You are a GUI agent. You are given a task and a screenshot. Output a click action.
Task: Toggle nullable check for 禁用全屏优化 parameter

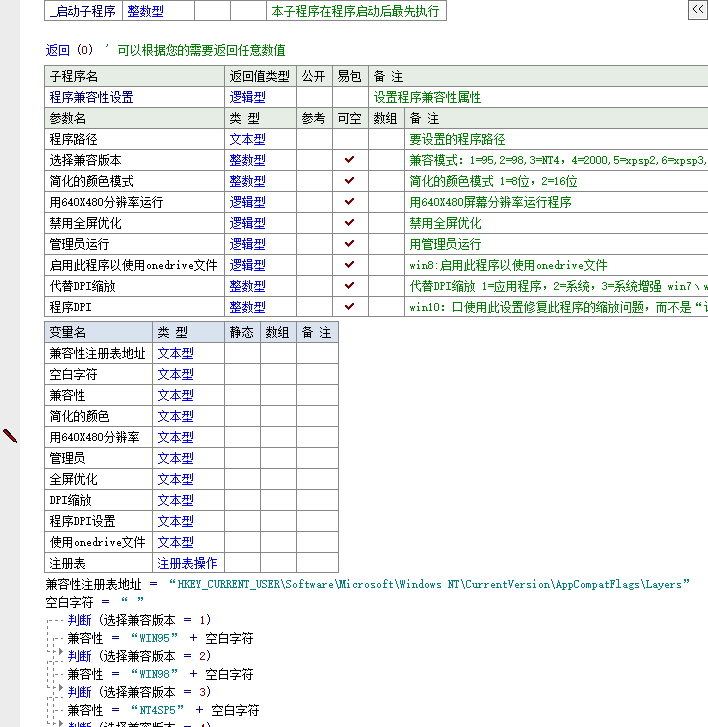click(350, 223)
